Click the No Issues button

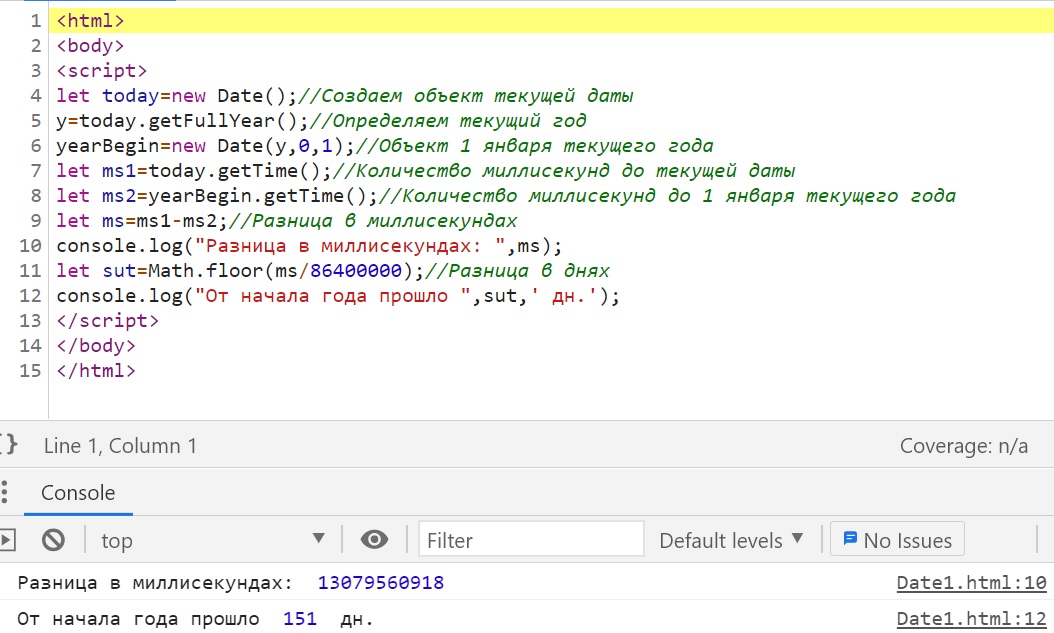point(897,540)
